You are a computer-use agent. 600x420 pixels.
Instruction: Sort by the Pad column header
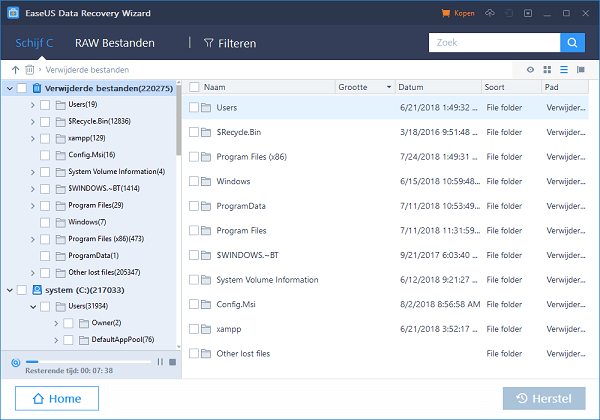coord(565,87)
